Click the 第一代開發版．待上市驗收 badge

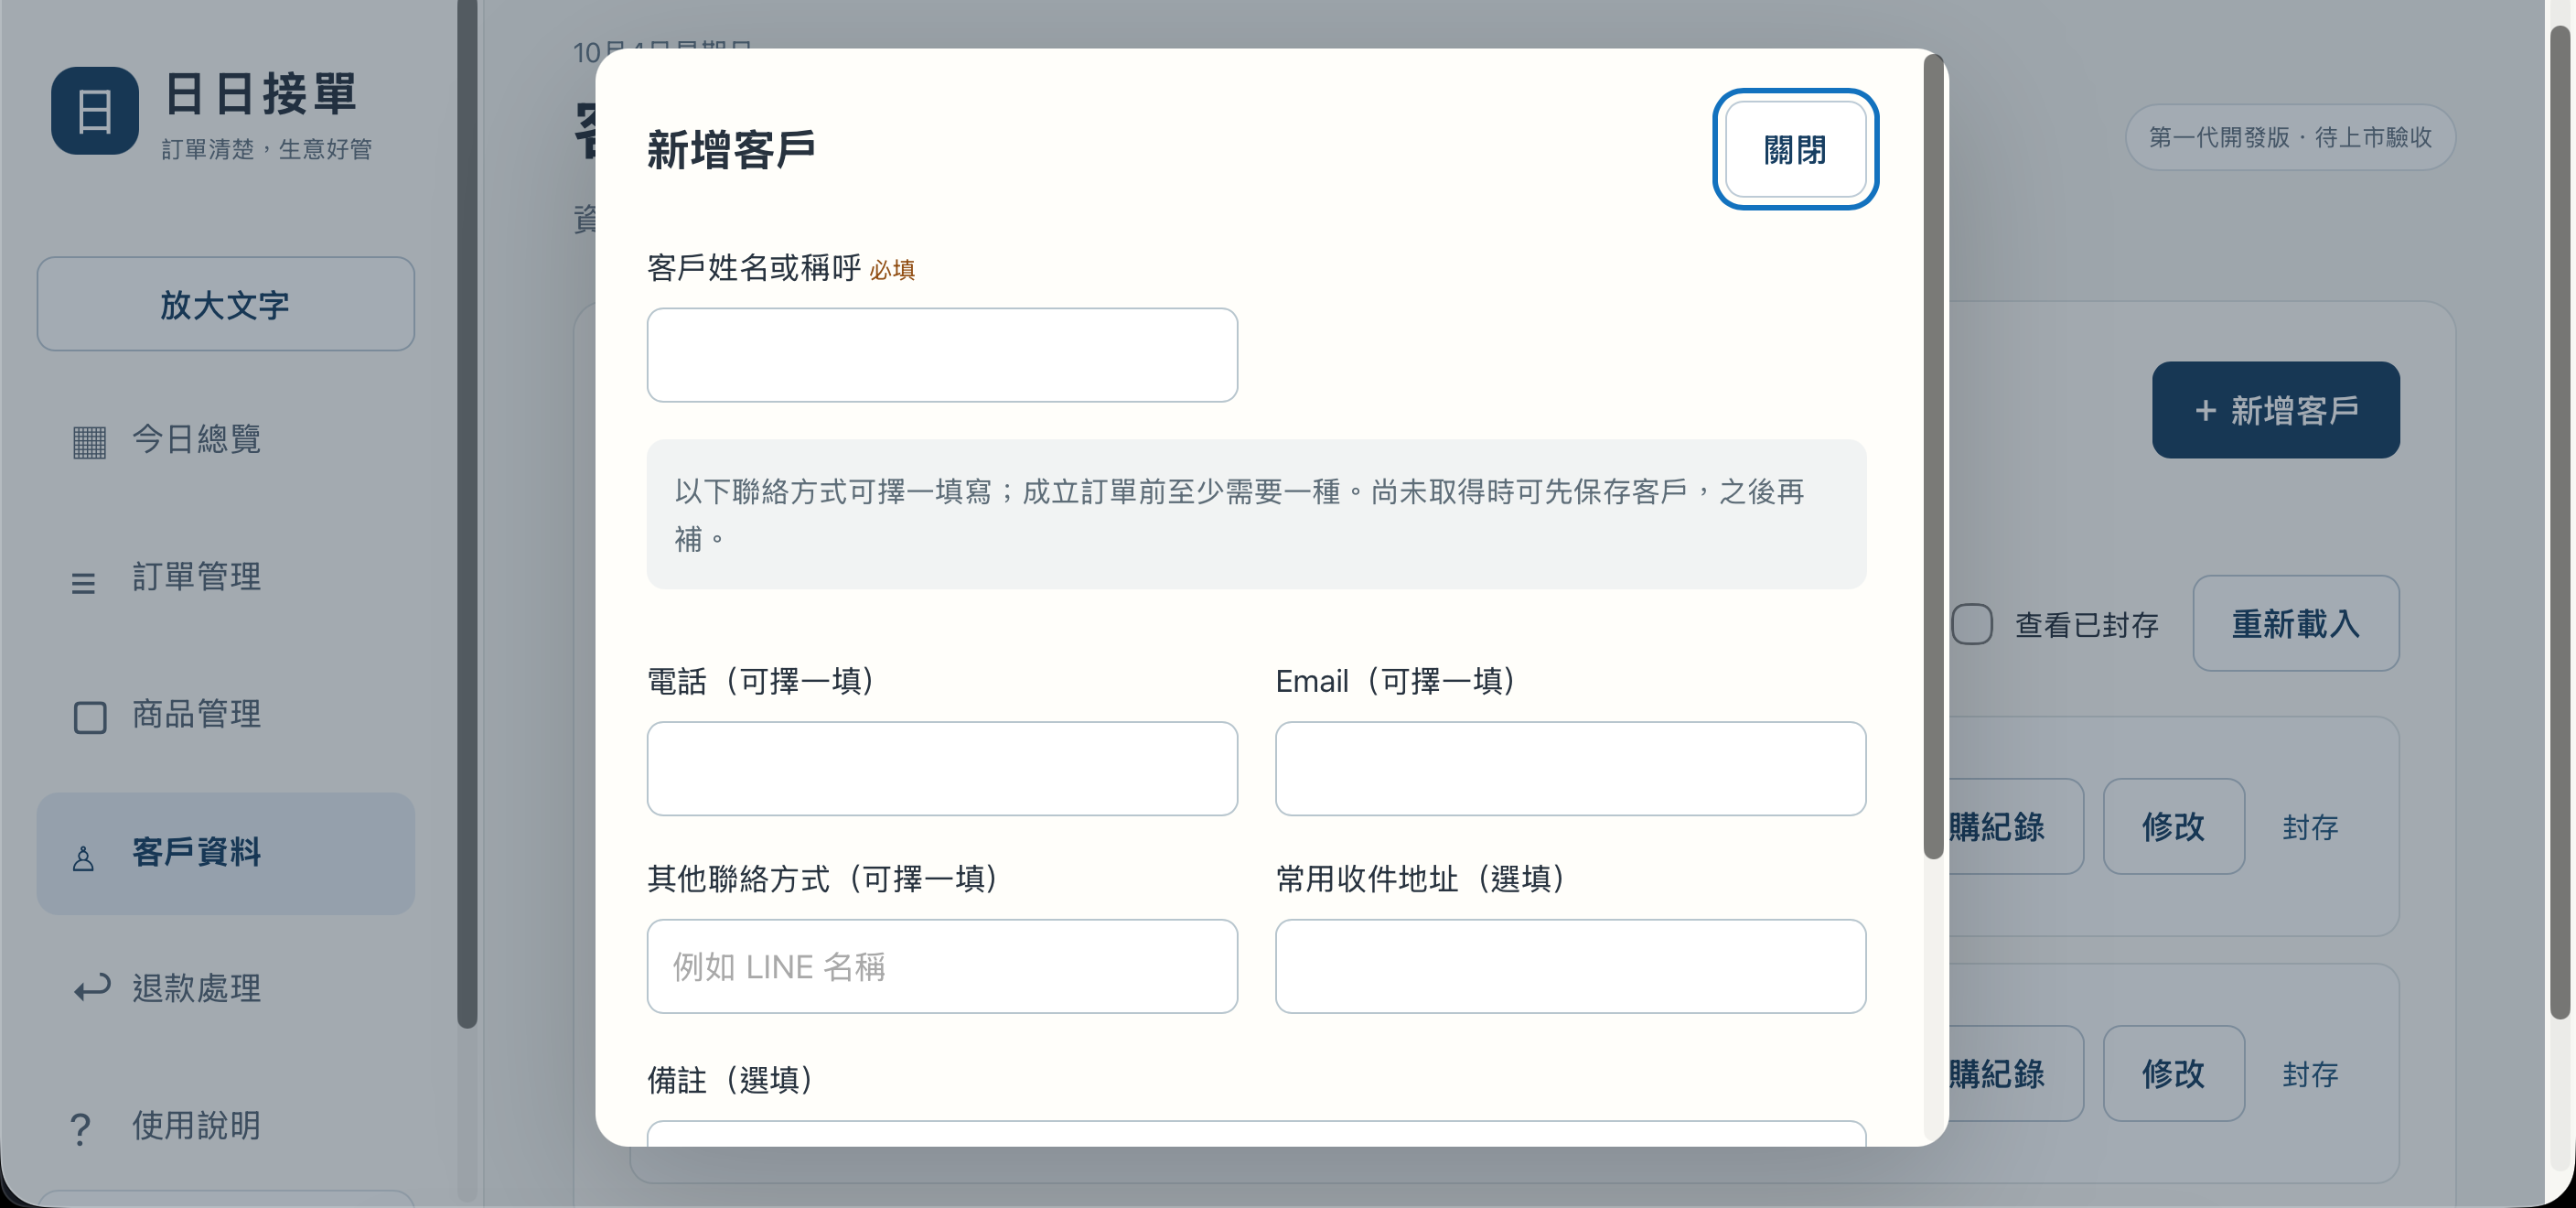tap(2290, 137)
